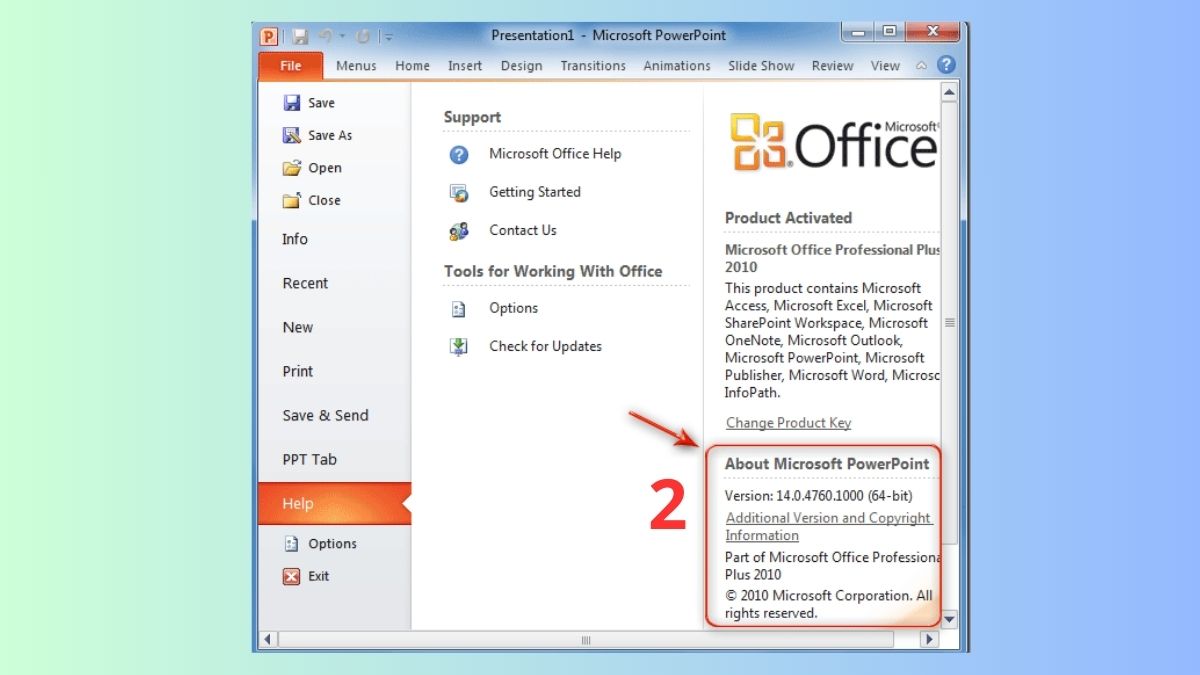Click vertical scrollbar up arrow

[x=949, y=92]
